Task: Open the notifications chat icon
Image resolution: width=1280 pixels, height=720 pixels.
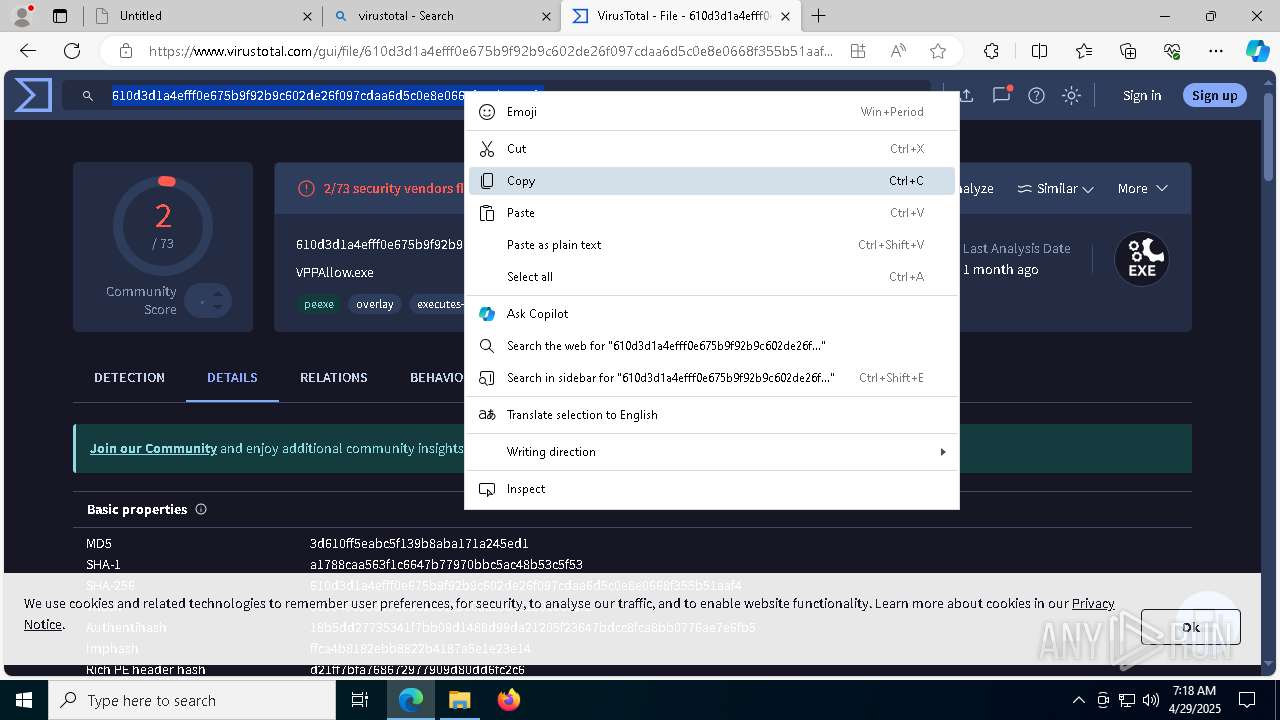Action: coord(1001,95)
